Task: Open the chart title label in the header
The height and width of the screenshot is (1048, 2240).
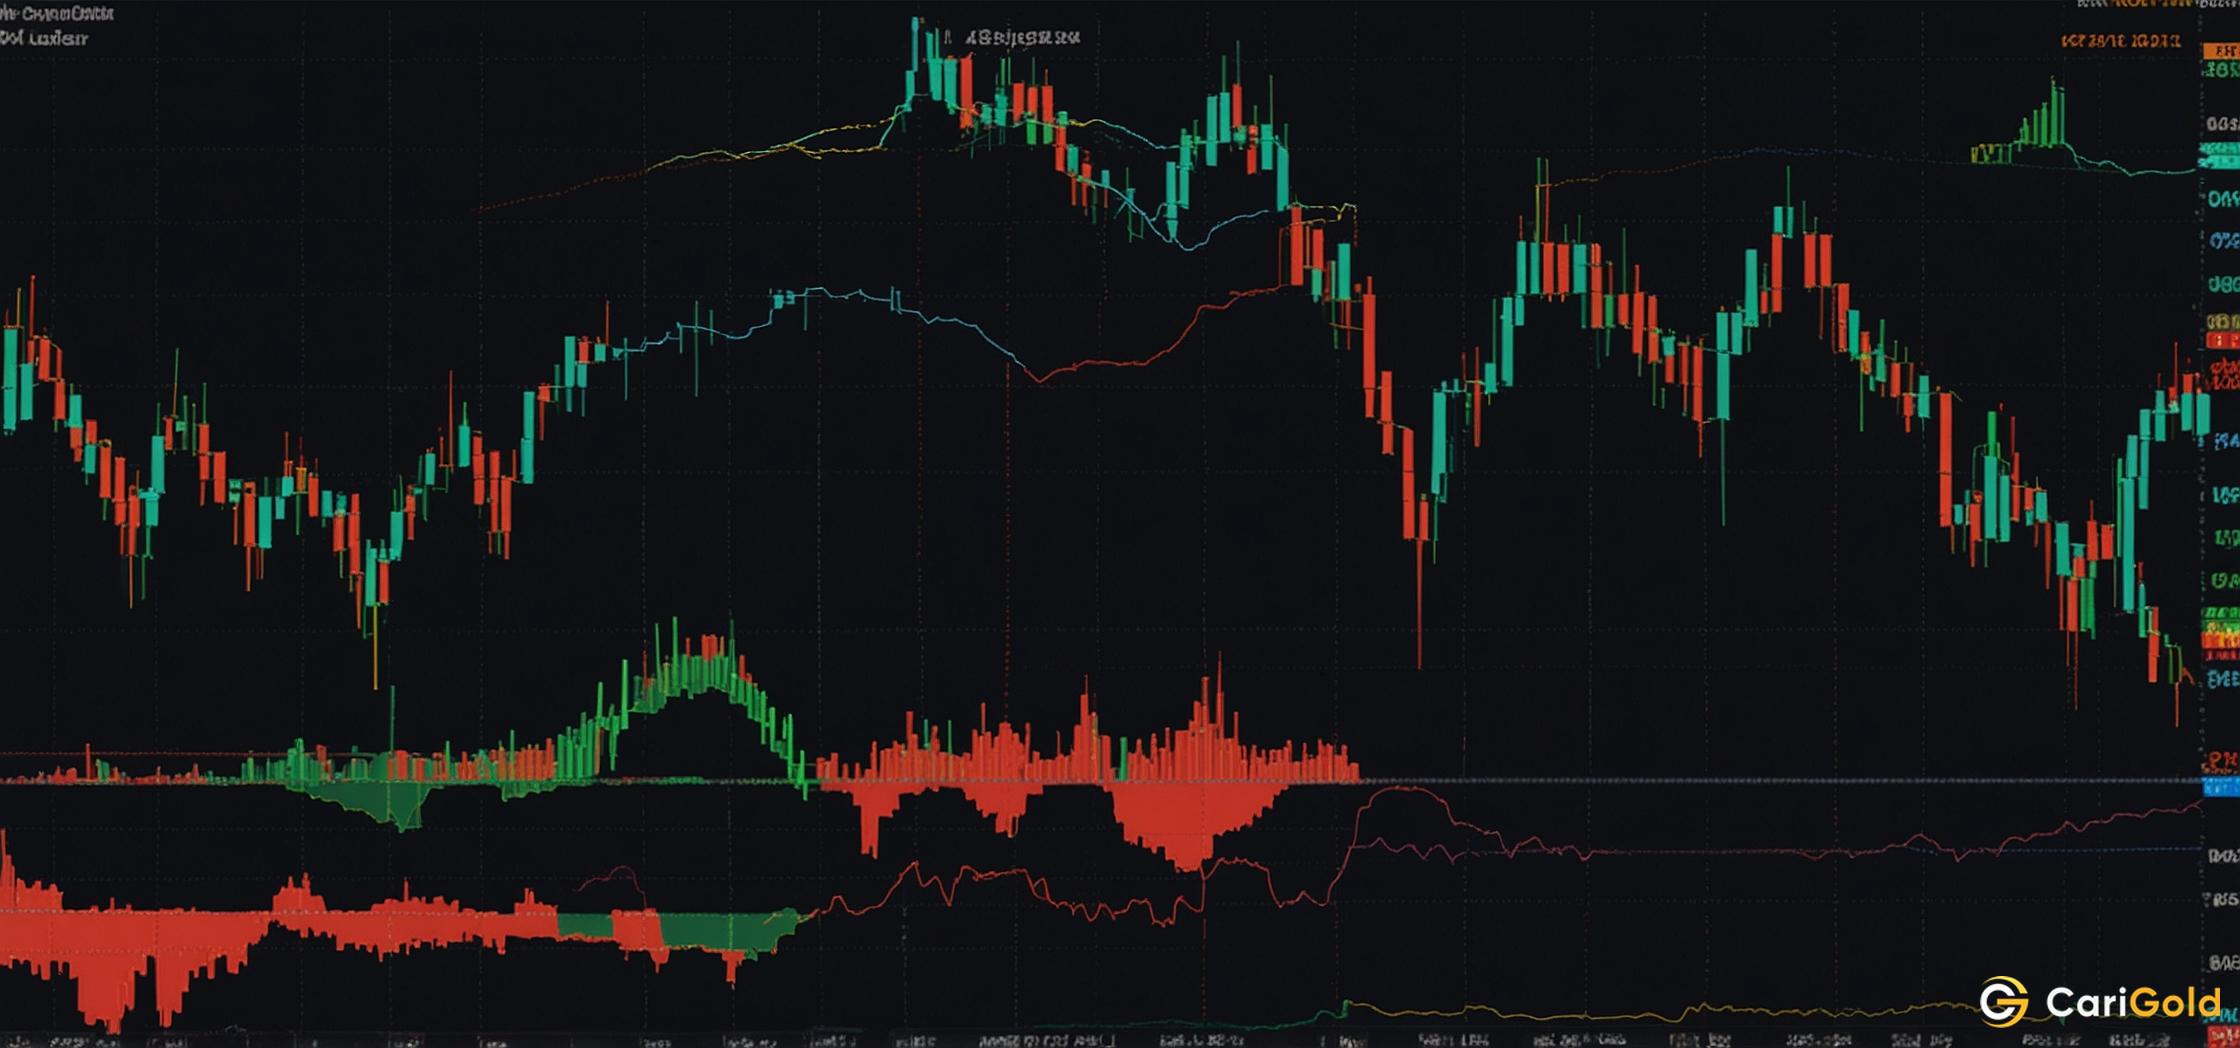Action: (56, 14)
